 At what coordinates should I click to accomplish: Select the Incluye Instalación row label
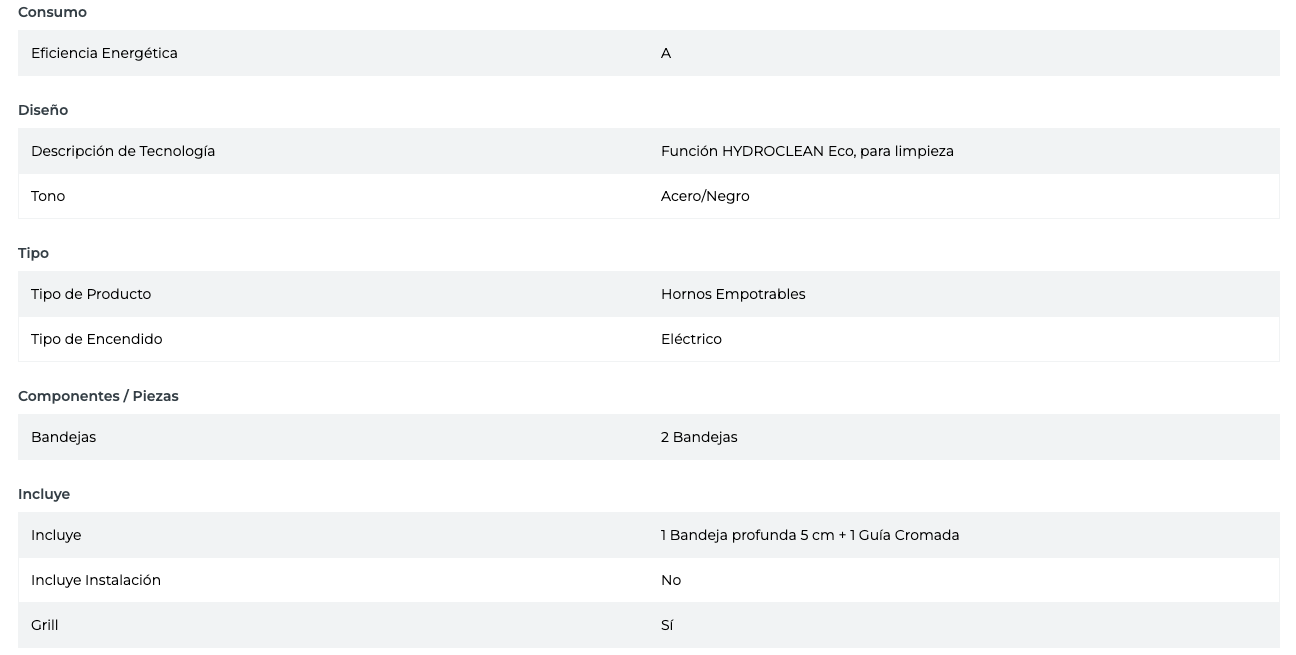(x=96, y=580)
